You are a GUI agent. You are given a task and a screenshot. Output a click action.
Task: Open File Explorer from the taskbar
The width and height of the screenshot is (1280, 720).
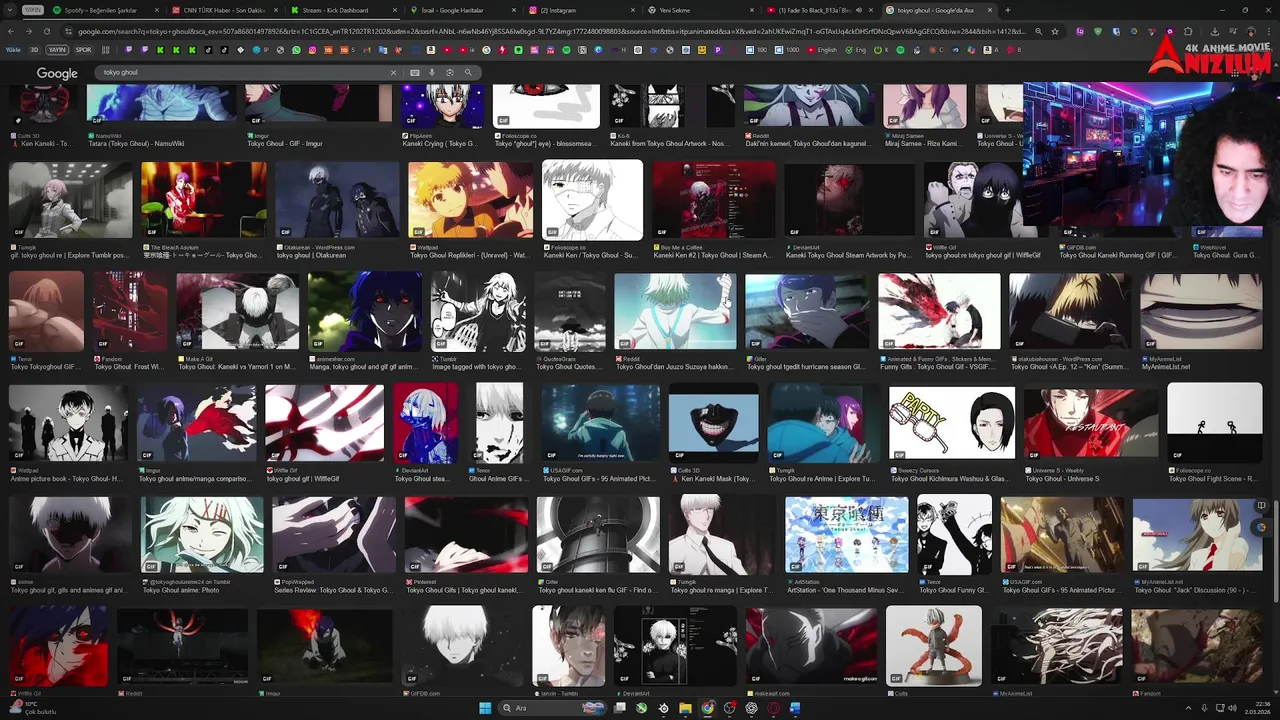(x=685, y=708)
